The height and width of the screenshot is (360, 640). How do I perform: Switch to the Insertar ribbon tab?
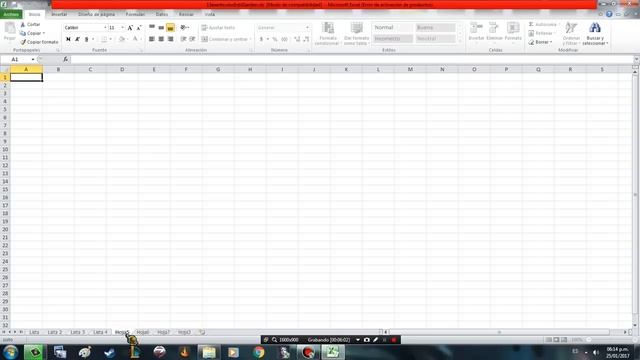click(x=59, y=14)
